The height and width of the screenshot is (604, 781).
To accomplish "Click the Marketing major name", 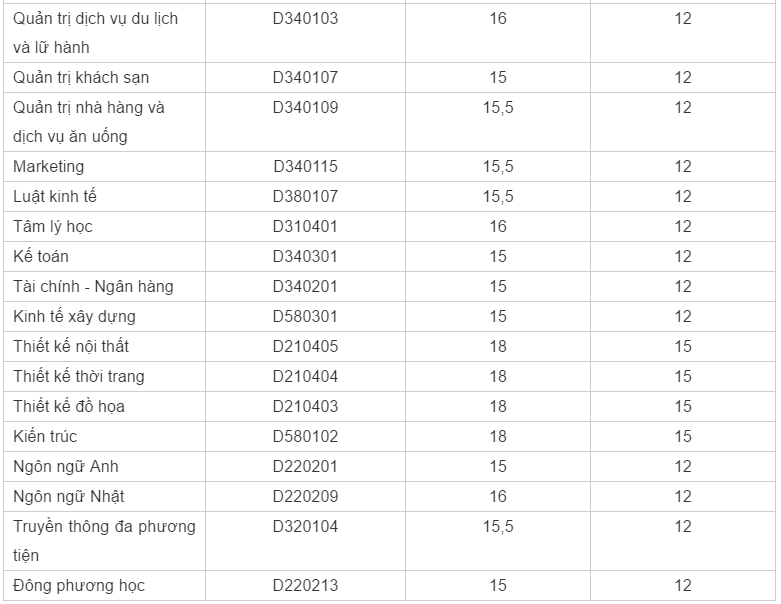I will (49, 167).
